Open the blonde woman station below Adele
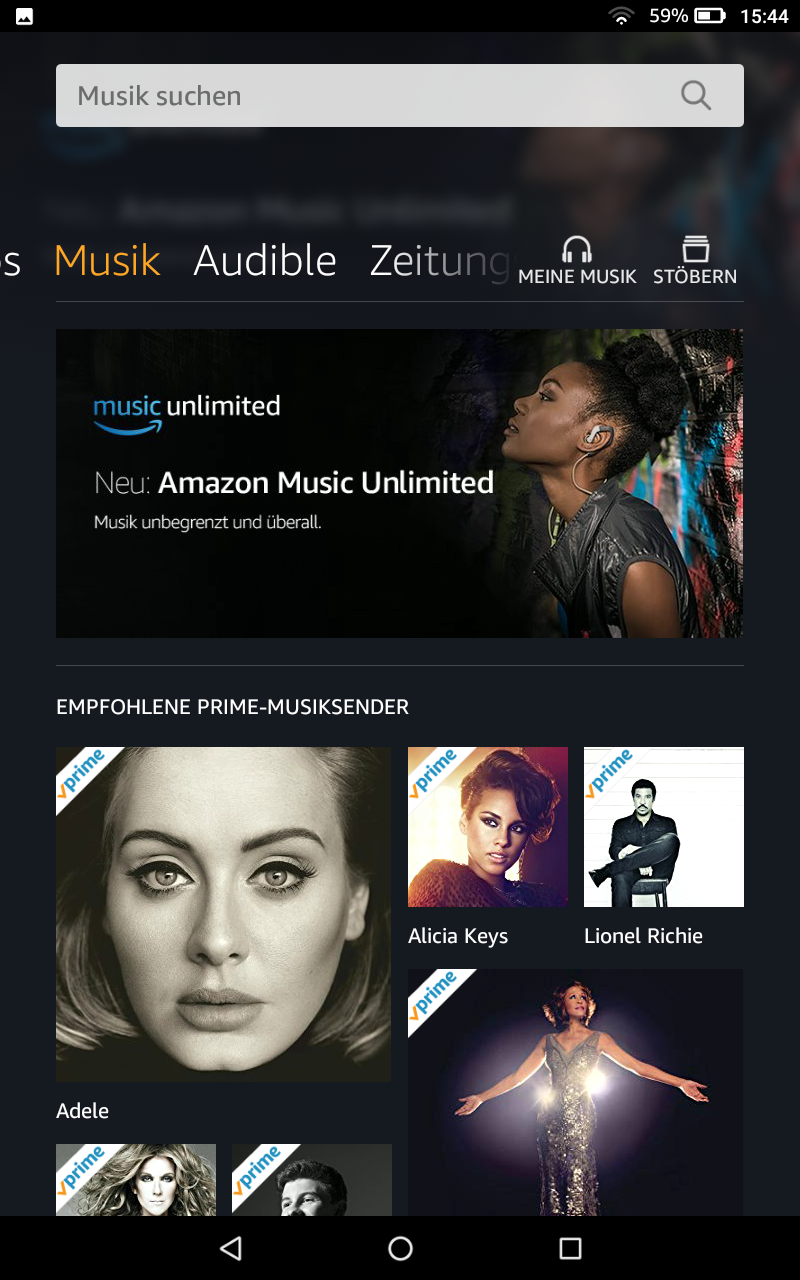 coord(136,1180)
